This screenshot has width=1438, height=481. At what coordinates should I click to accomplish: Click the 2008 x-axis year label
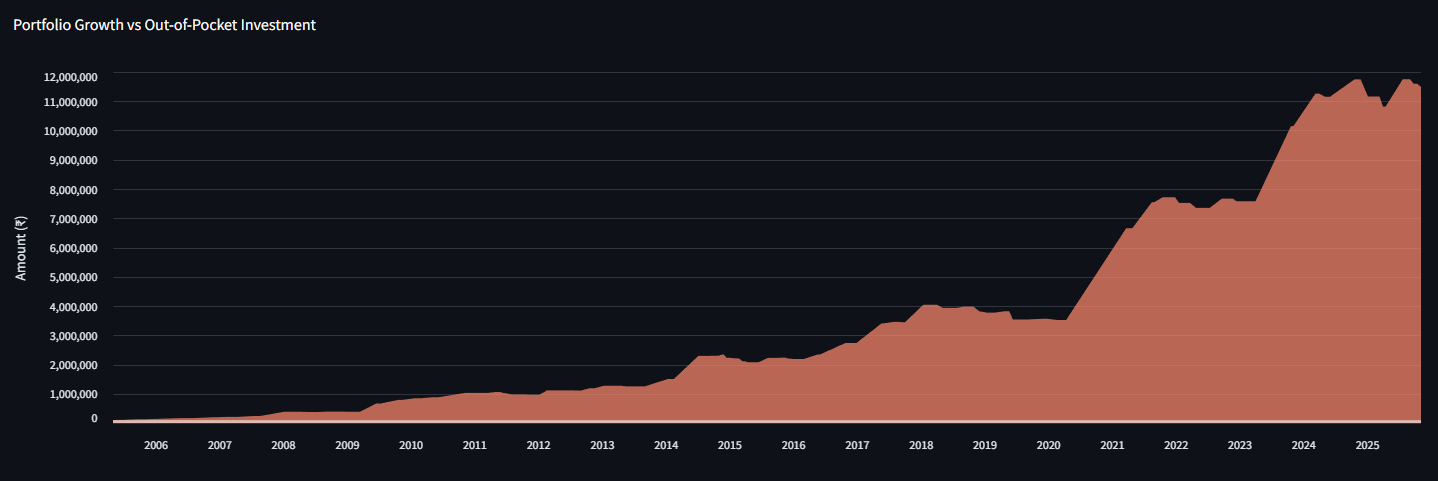[x=283, y=446]
